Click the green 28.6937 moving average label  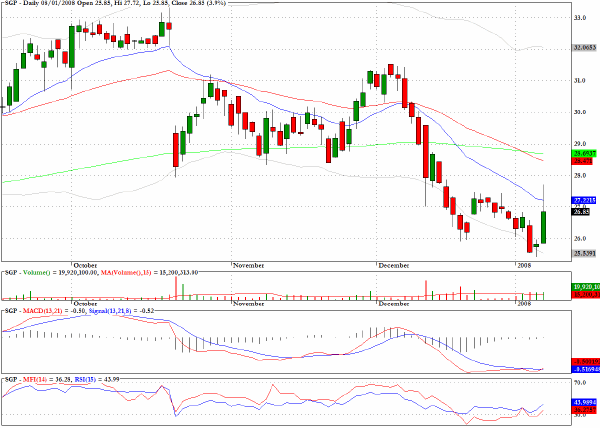coord(584,153)
